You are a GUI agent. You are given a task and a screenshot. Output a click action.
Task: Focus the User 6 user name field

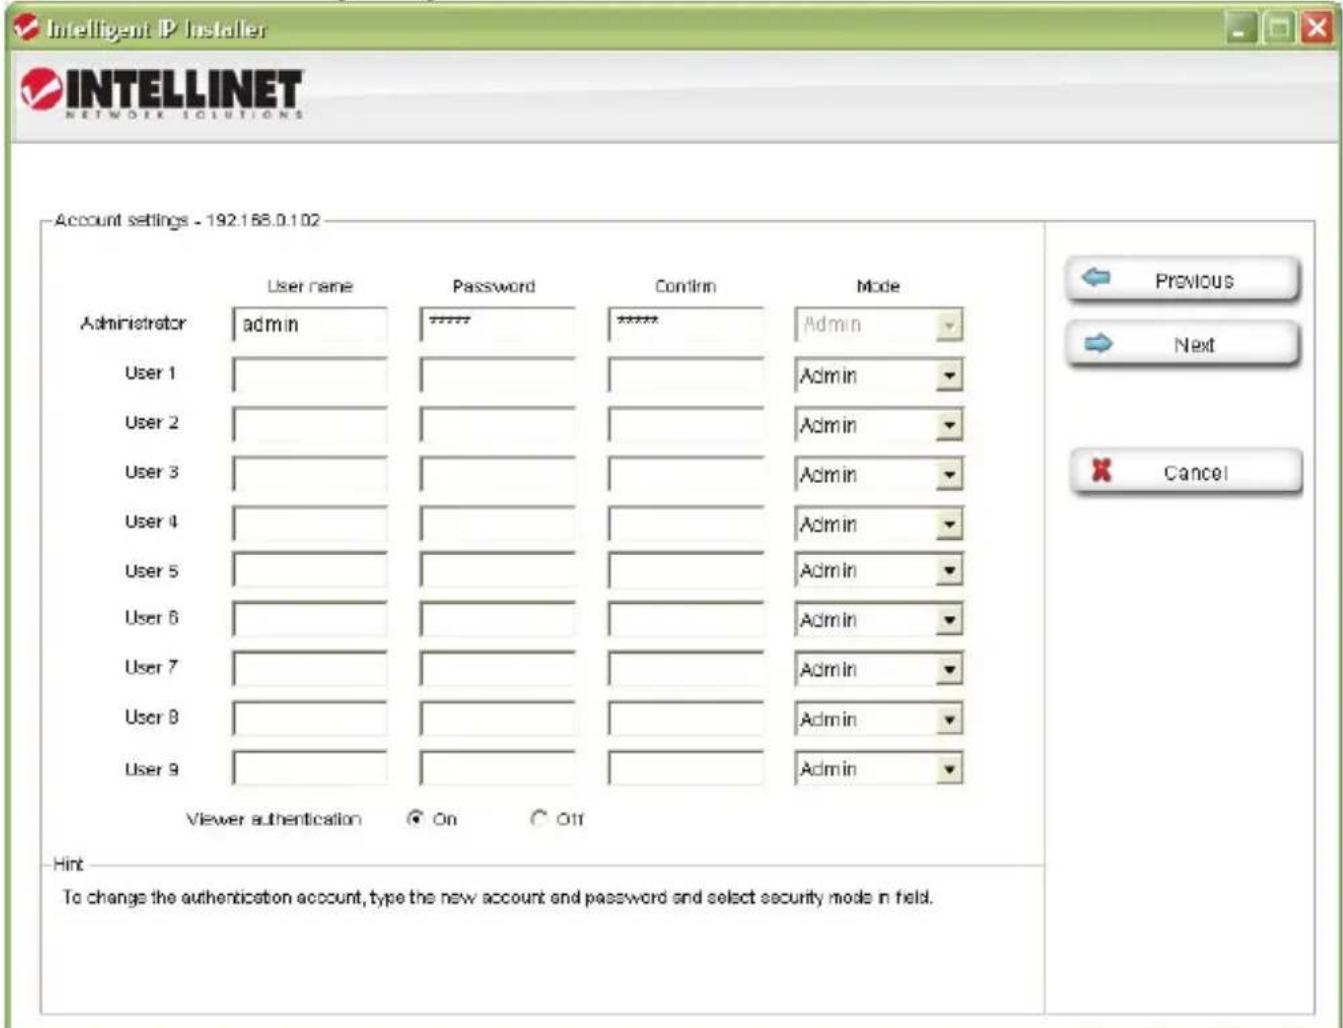[310, 619]
